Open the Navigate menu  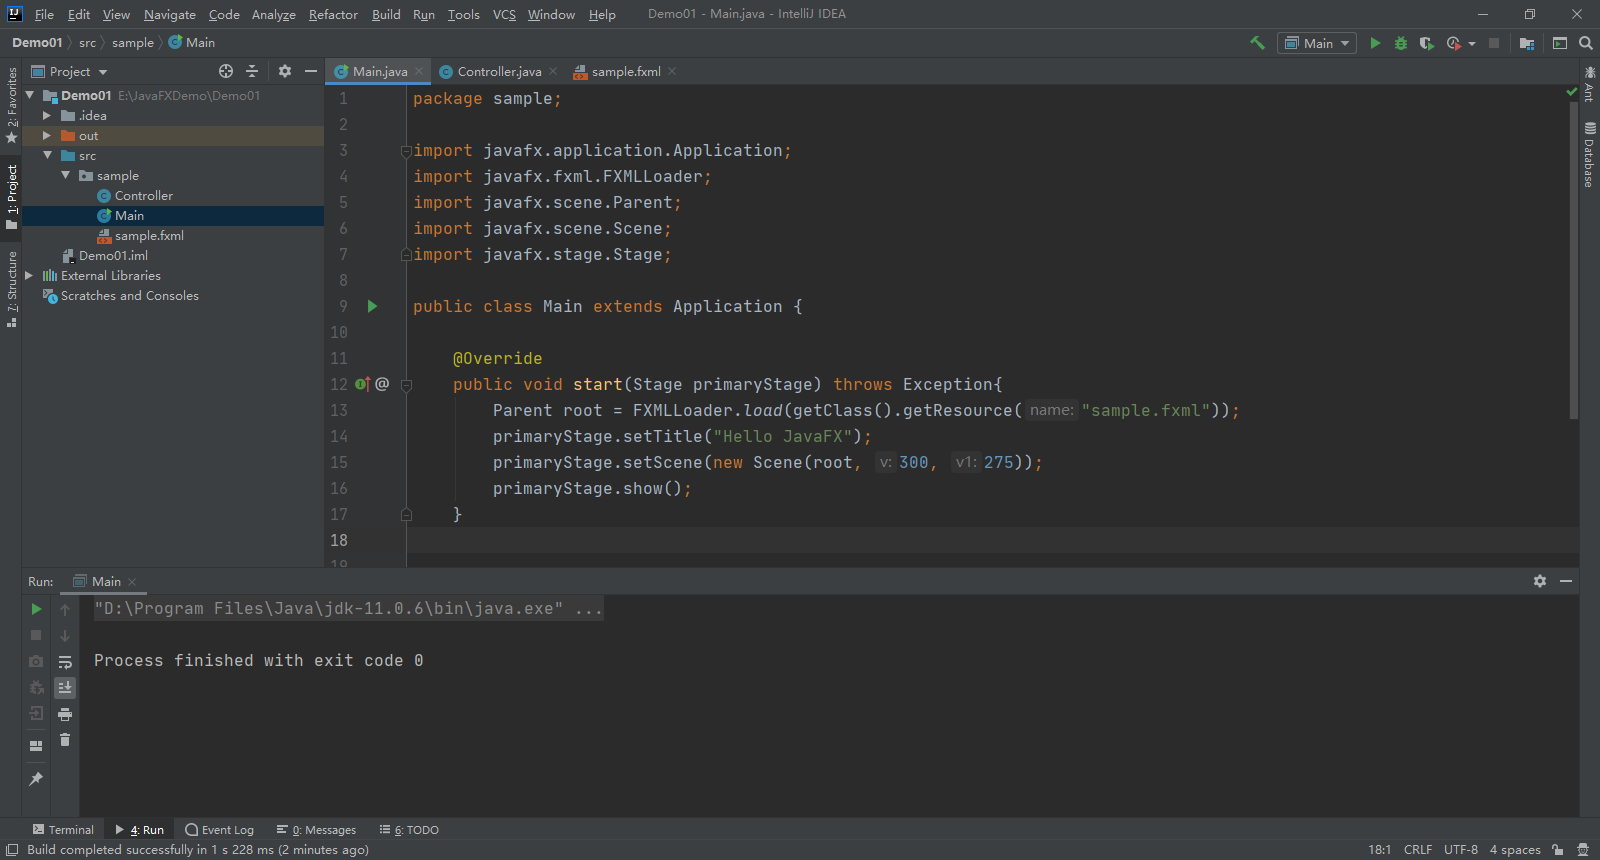(169, 14)
